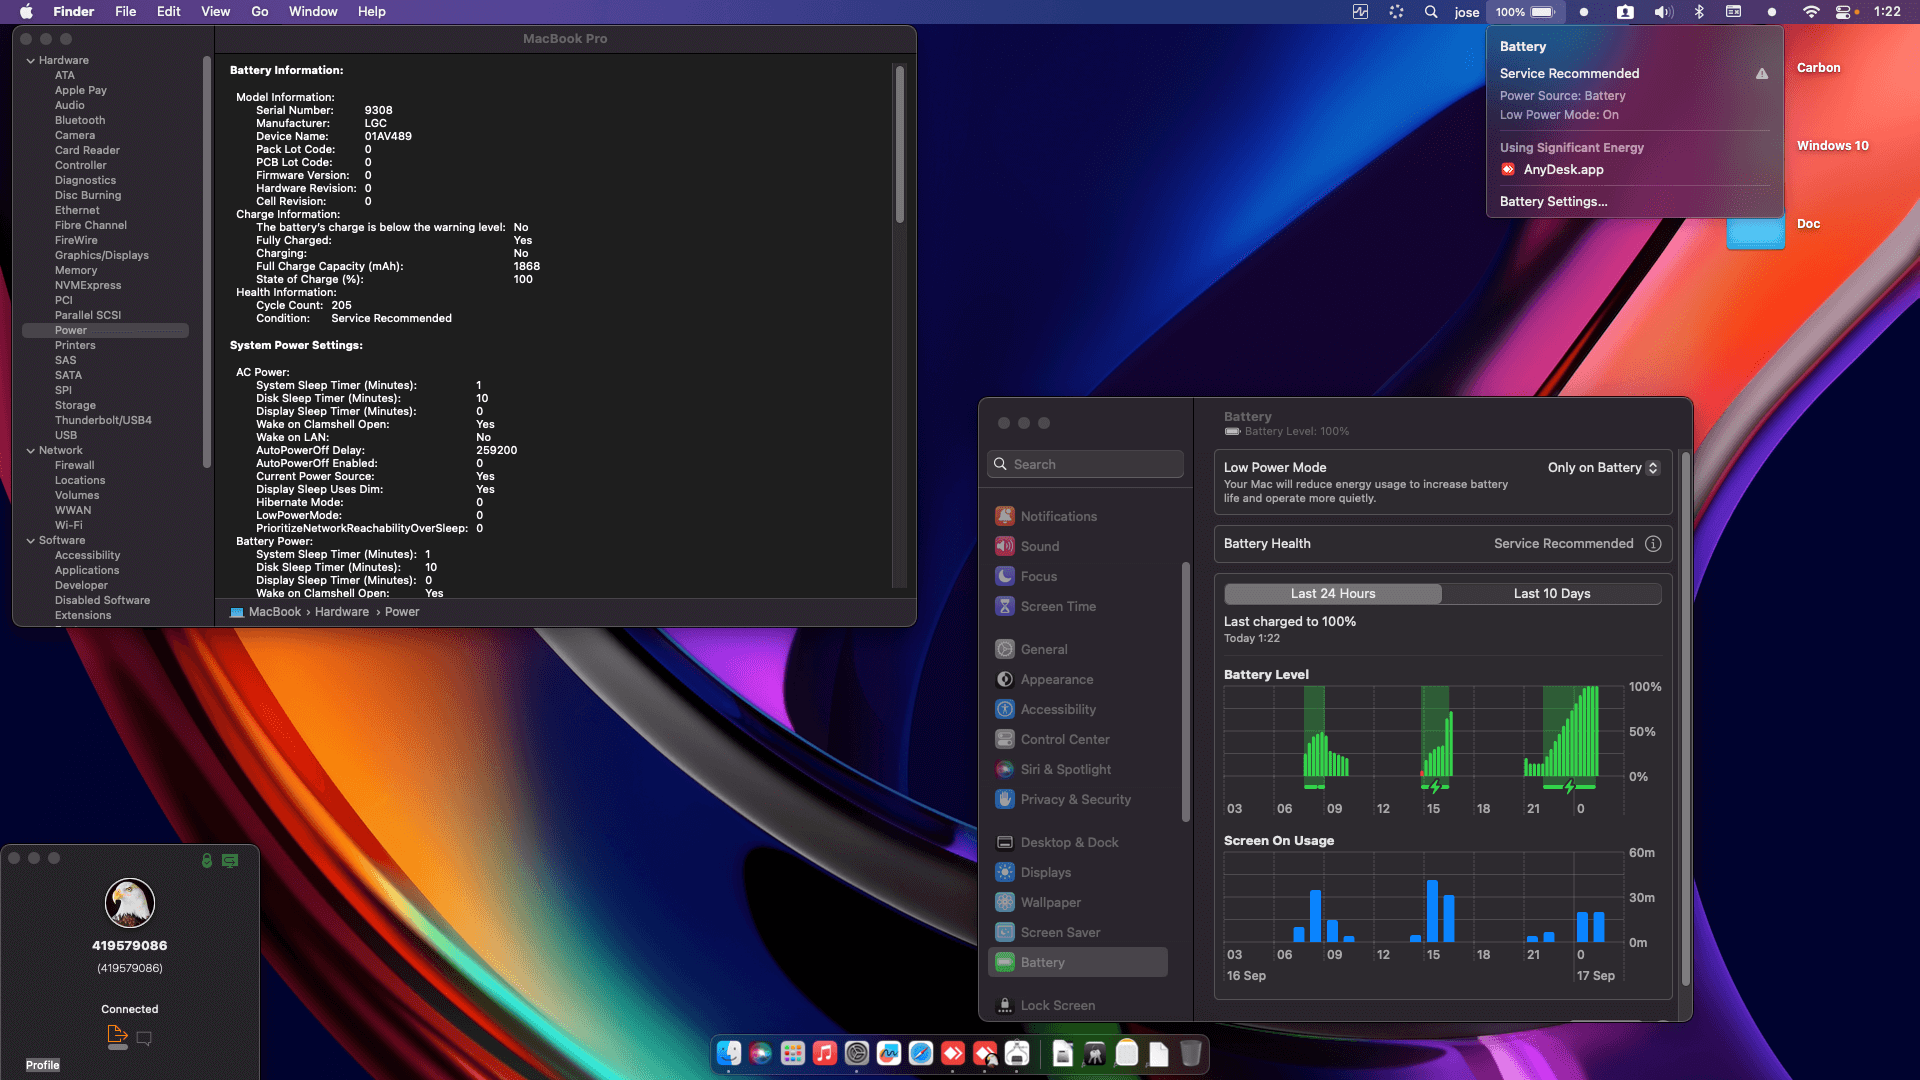1920x1080 pixels.
Task: Open Notifications settings in sidebar
Action: pos(1058,516)
